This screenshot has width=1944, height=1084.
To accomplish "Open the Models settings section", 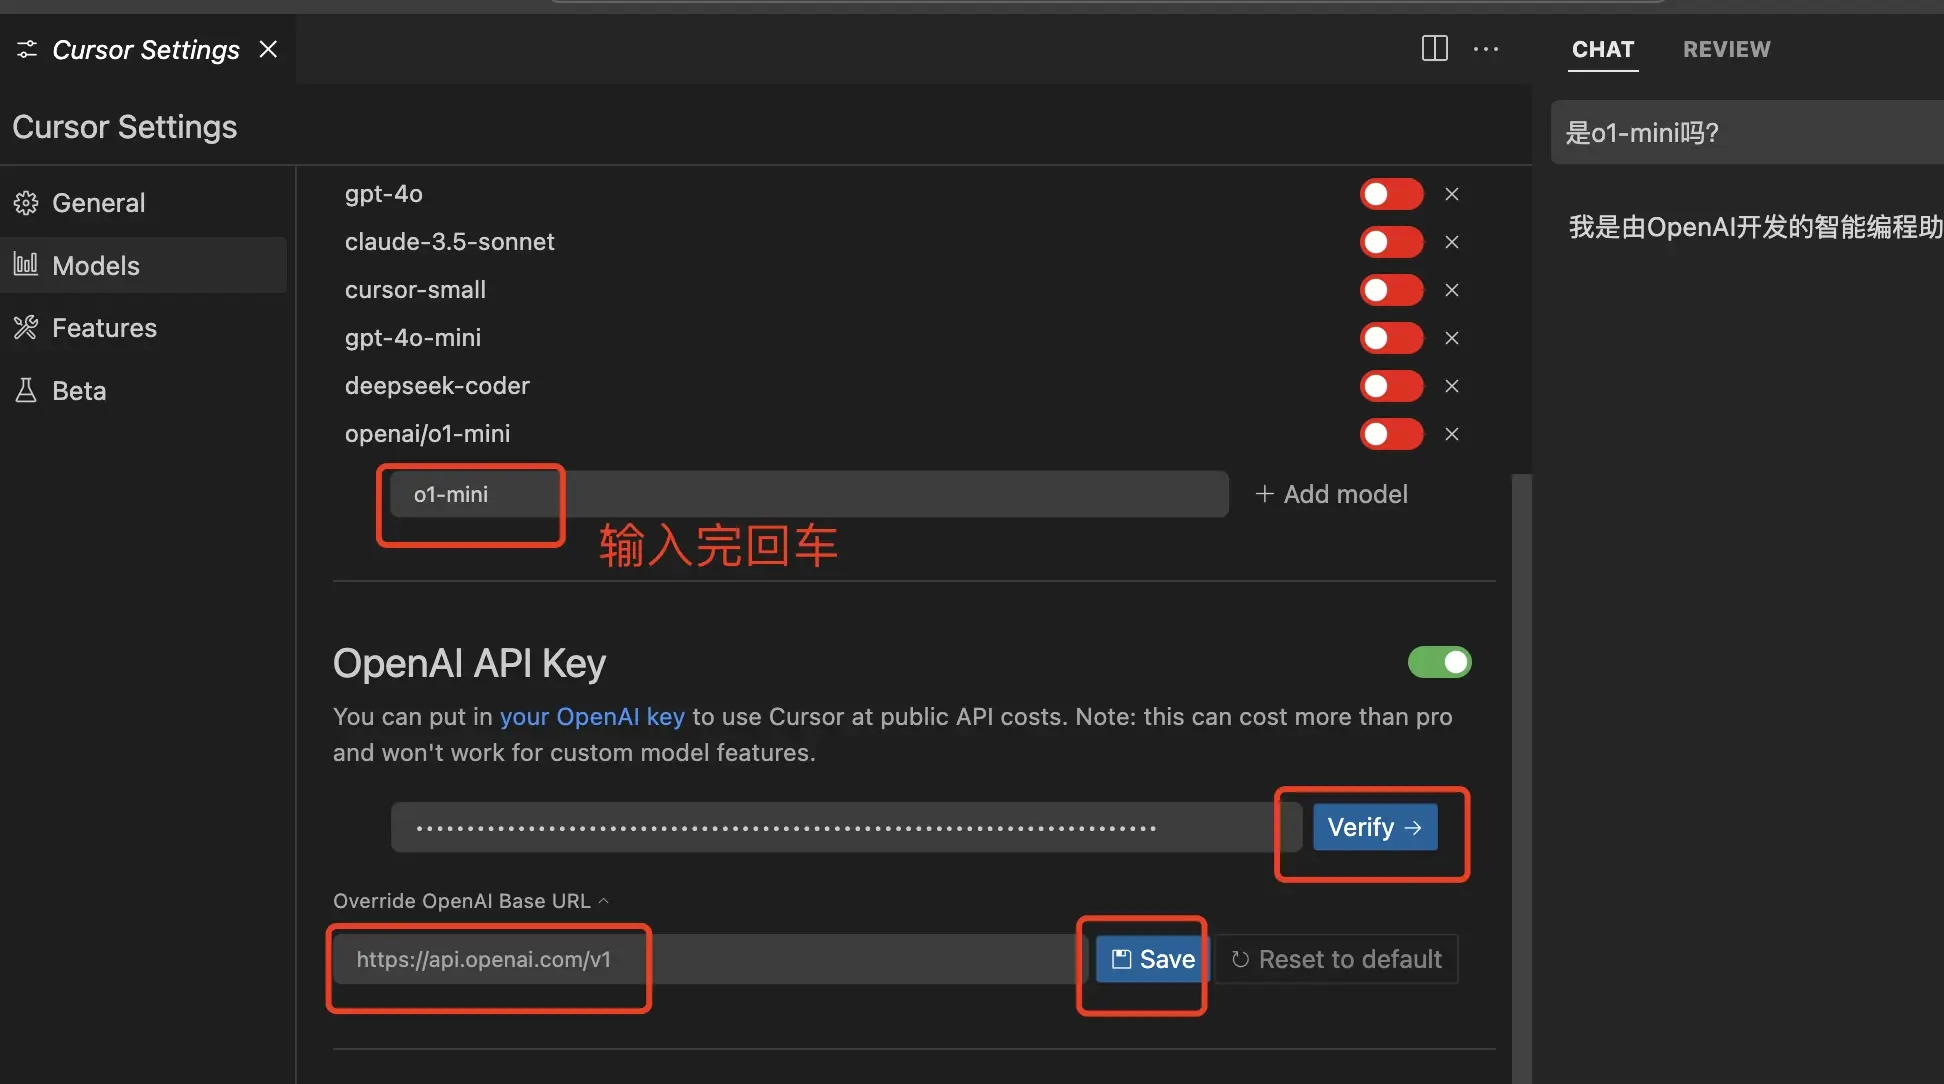I will coord(143,265).
